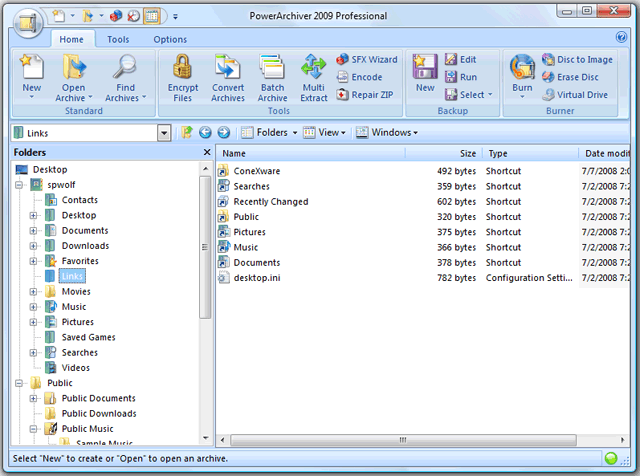Image resolution: width=640 pixels, height=476 pixels.
Task: Switch to the Tools ribbon tab
Action: [x=118, y=40]
